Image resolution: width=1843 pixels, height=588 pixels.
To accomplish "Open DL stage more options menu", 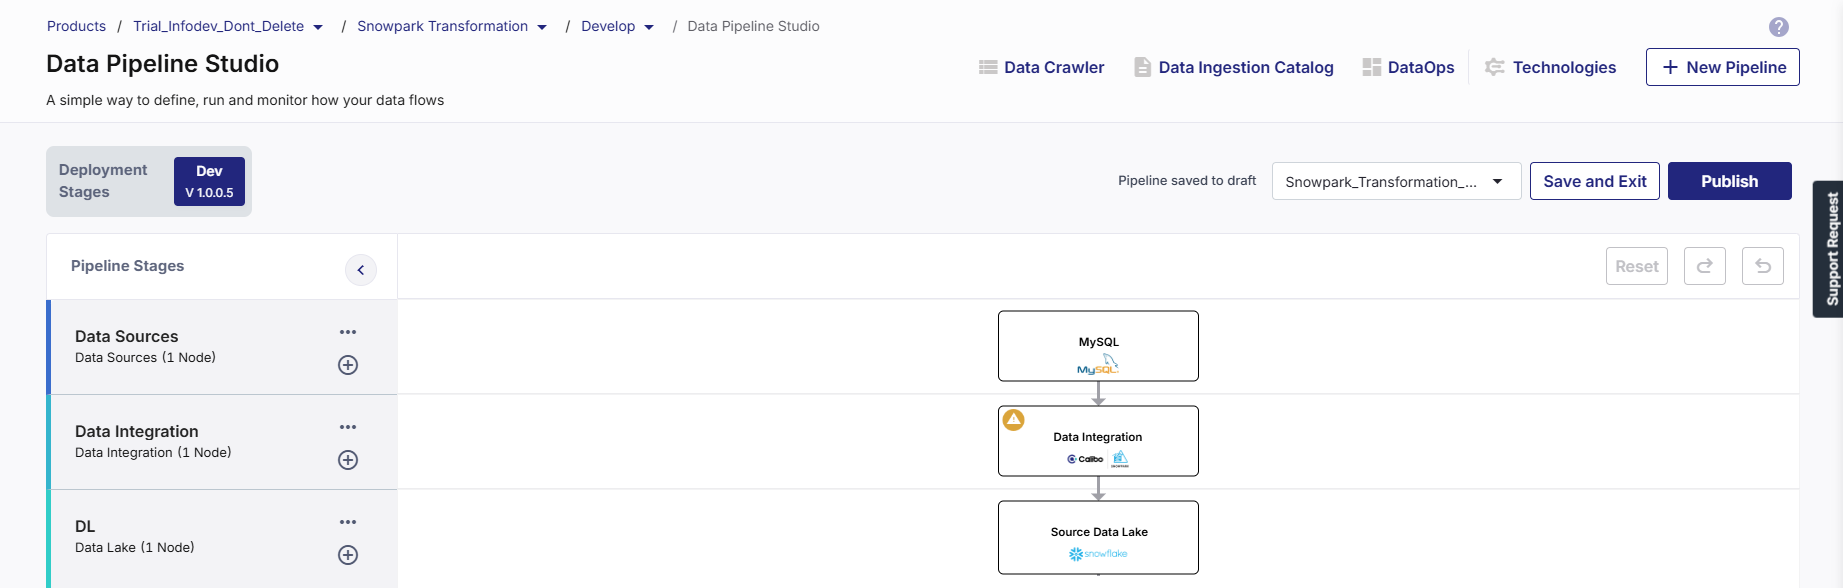I will point(348,522).
